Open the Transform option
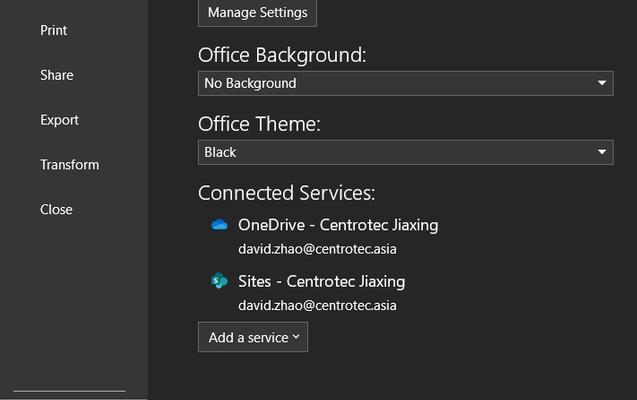The height and width of the screenshot is (400, 637). (69, 165)
